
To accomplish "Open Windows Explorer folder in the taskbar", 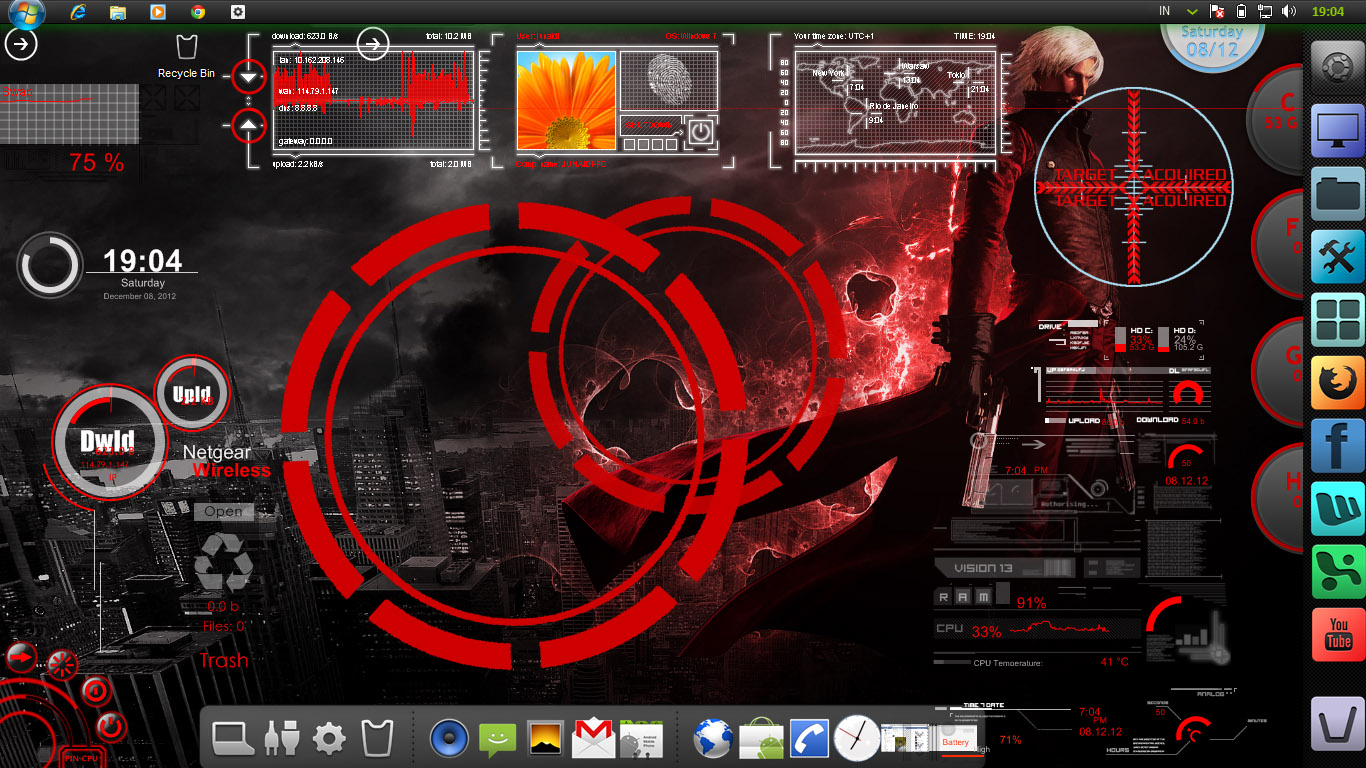I will [x=117, y=12].
